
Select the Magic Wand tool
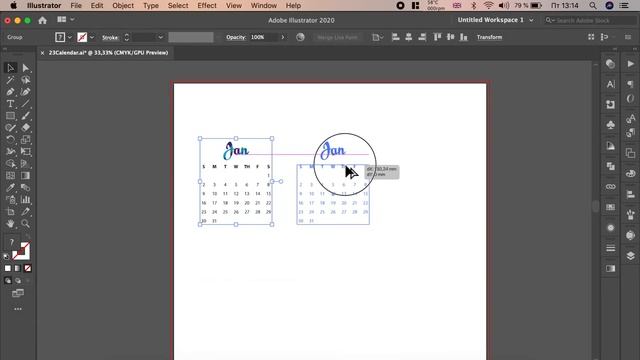[x=10, y=80]
